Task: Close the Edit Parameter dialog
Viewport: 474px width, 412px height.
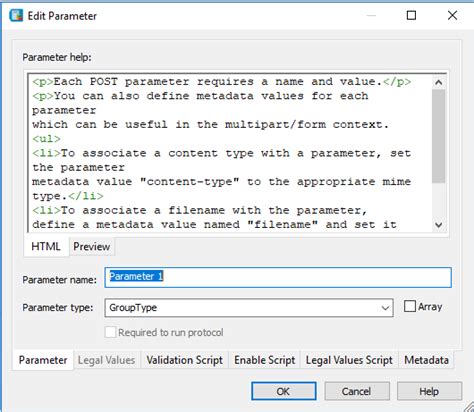Action: (452, 15)
